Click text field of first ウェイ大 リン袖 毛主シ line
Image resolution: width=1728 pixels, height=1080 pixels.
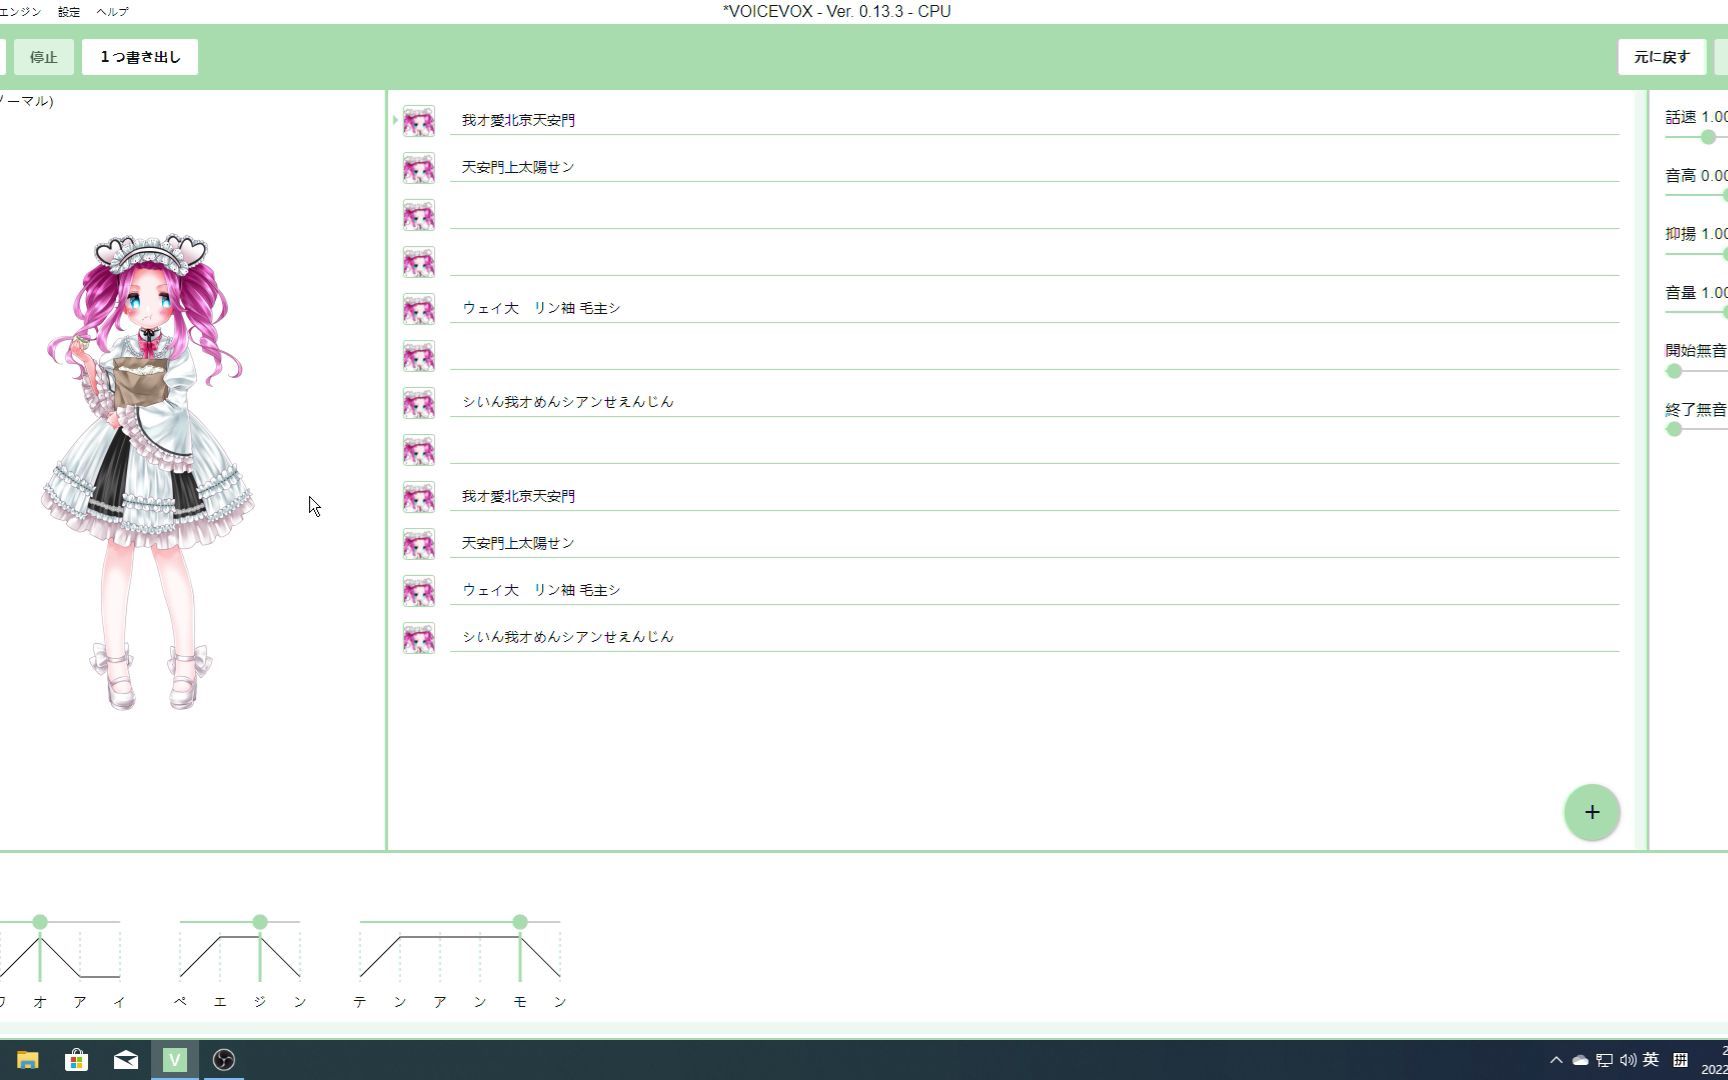pyautogui.click(x=1034, y=308)
